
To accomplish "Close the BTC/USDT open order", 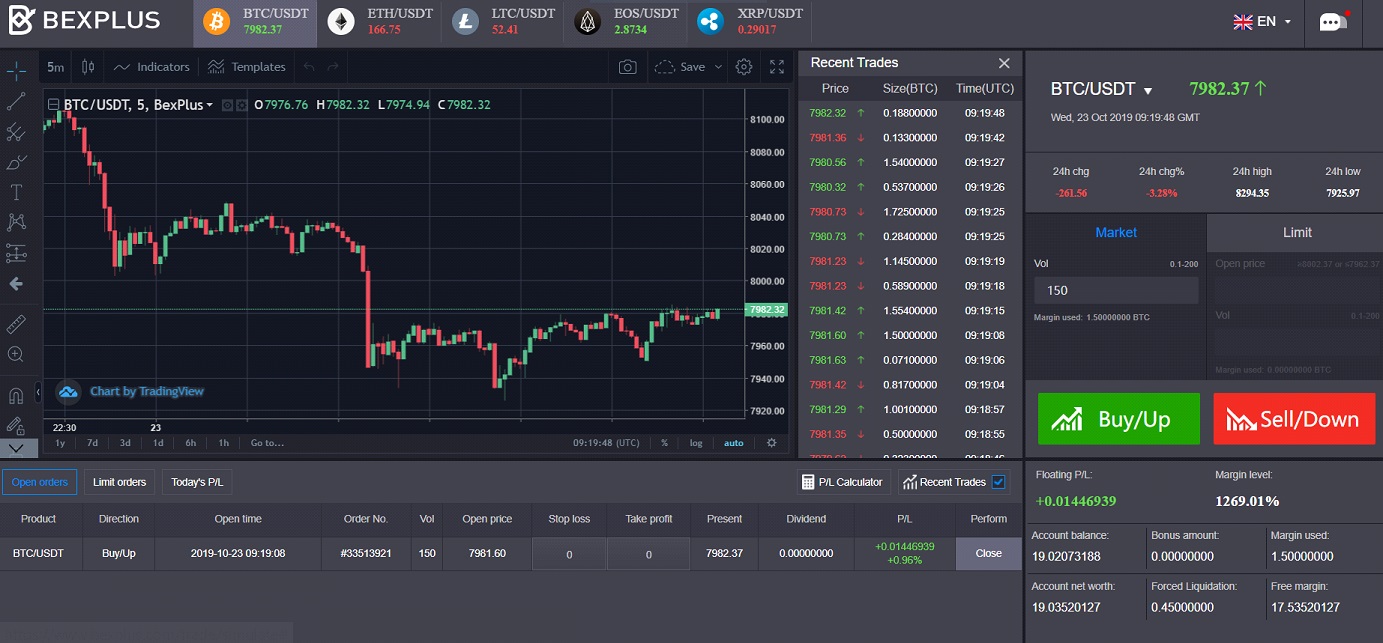I will tap(988, 553).
